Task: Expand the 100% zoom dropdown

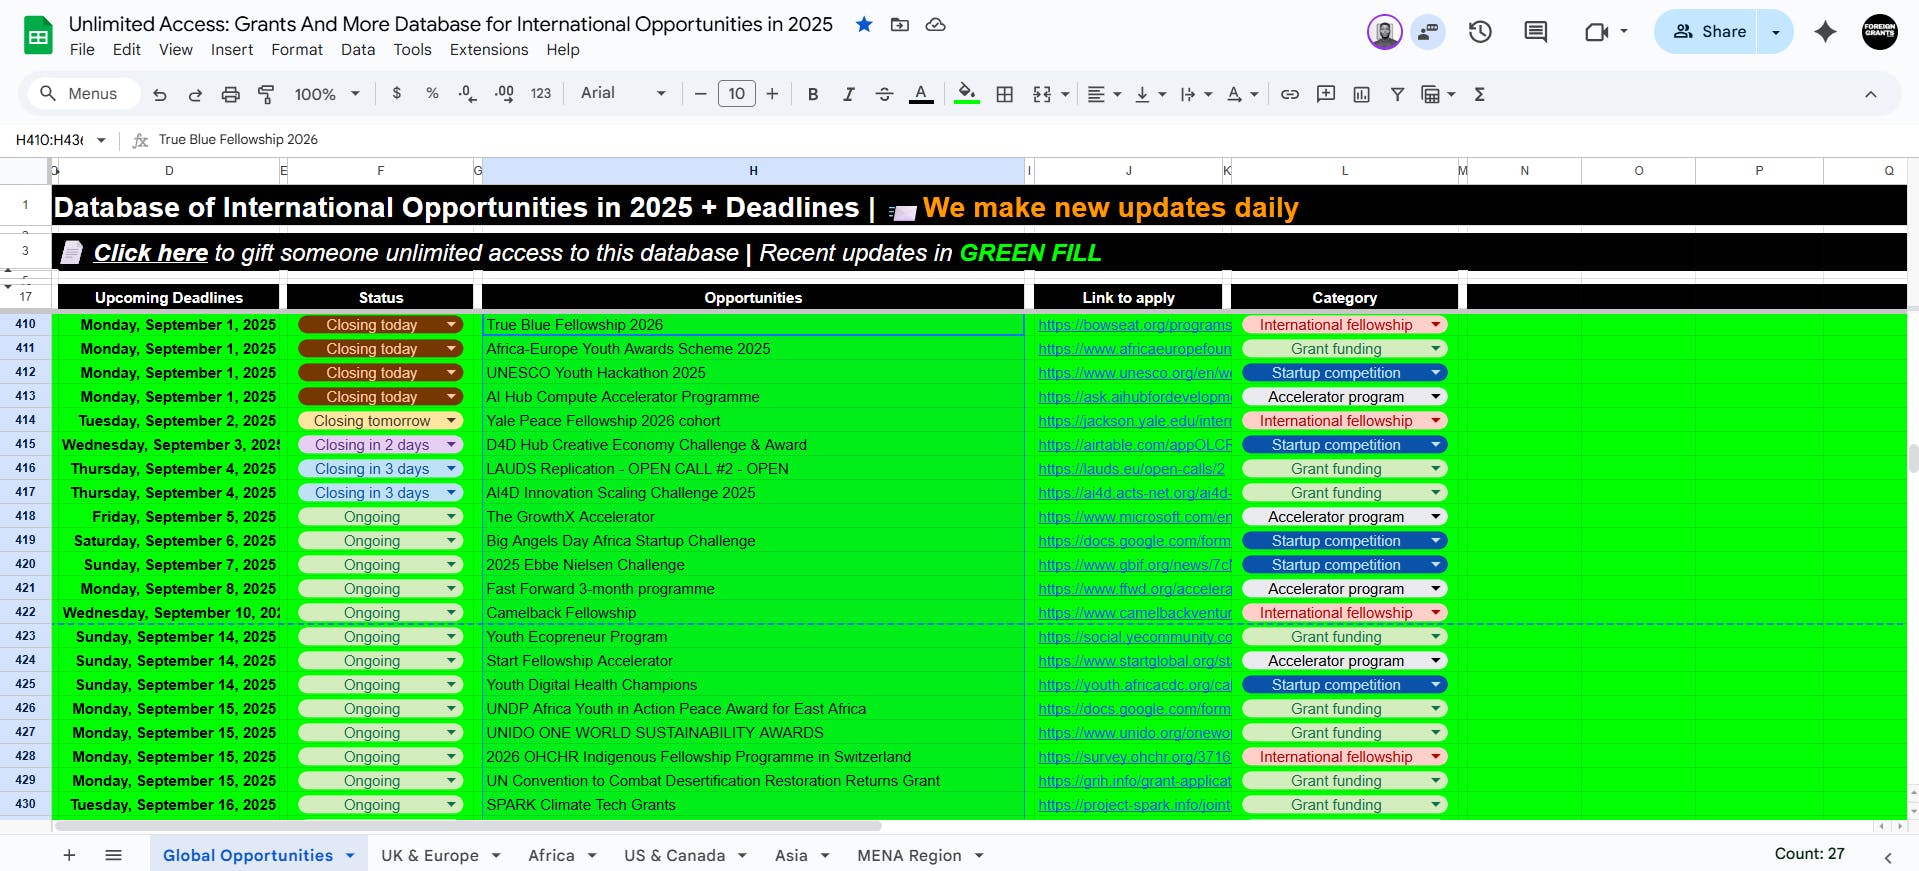Action: point(326,94)
